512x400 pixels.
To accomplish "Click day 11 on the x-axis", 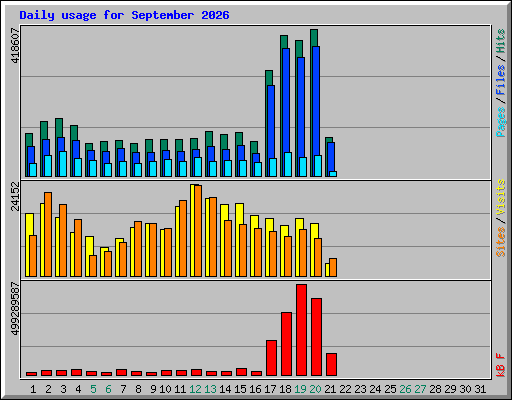I will [180, 389].
